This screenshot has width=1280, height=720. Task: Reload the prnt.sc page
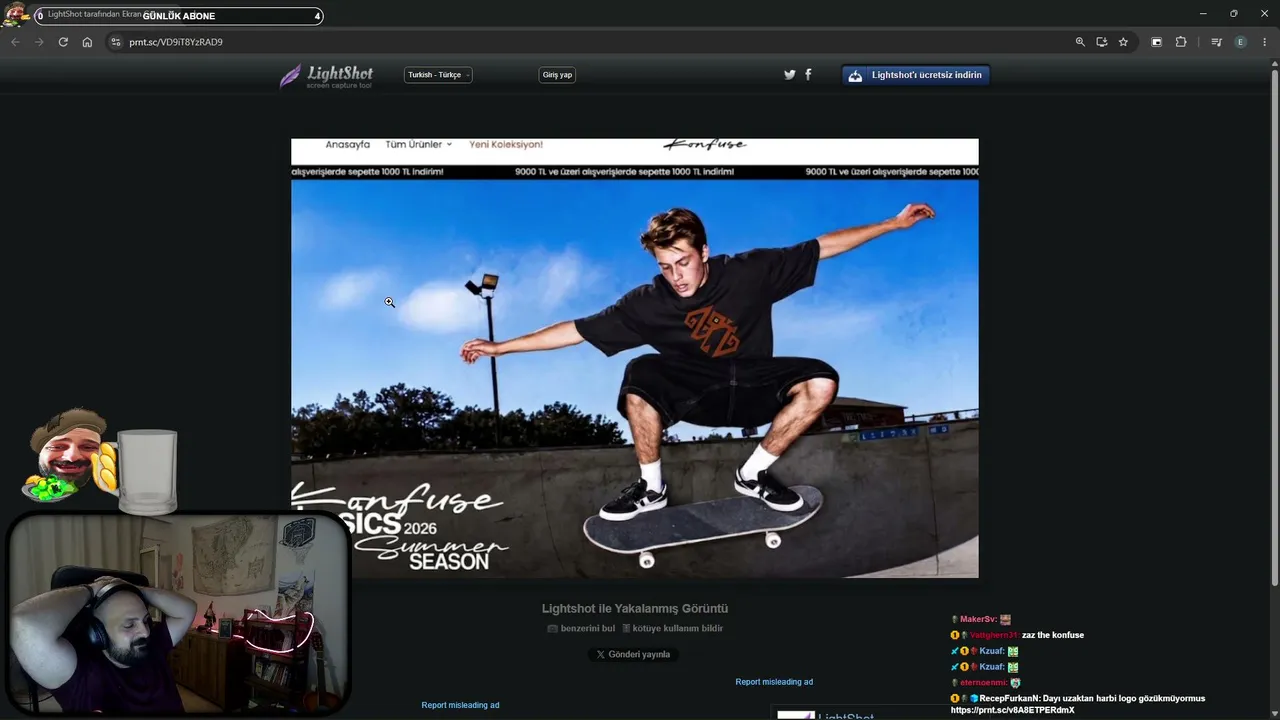click(x=63, y=42)
